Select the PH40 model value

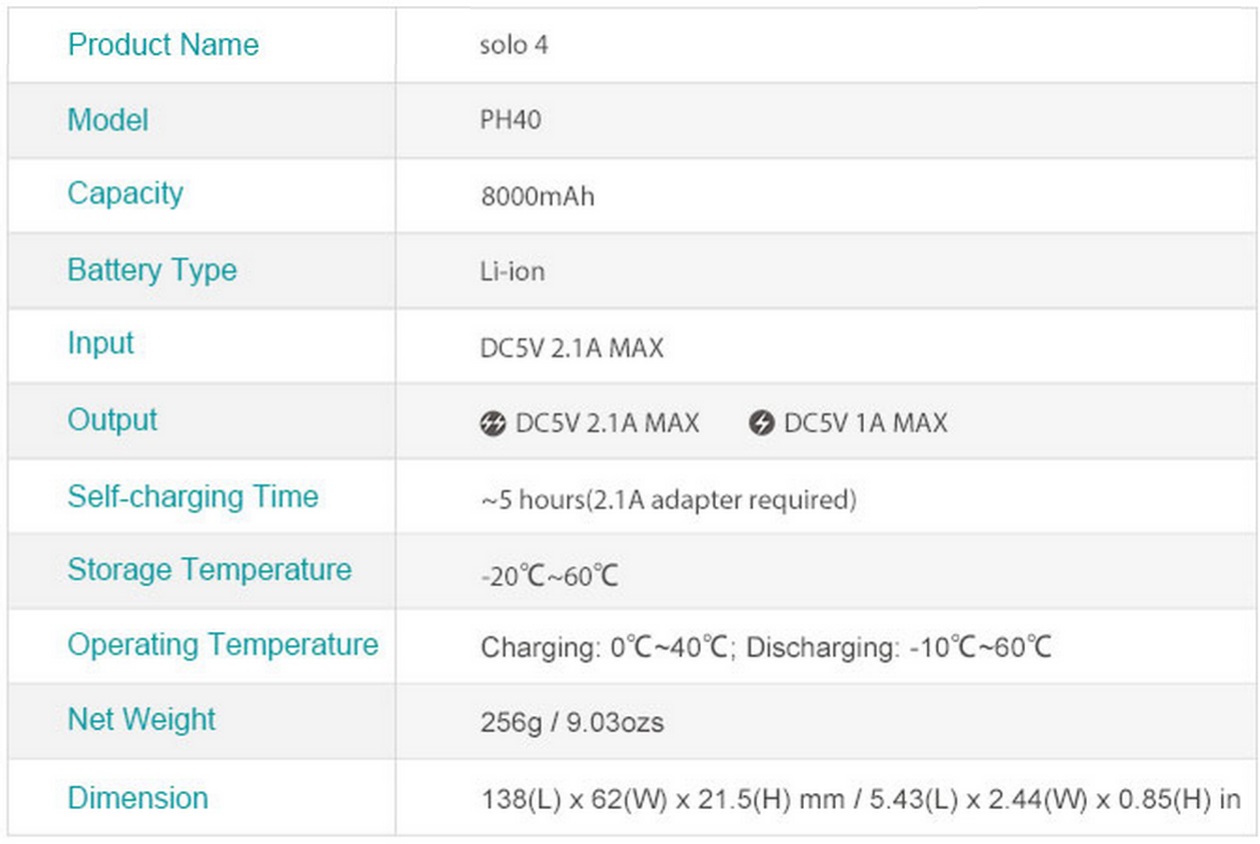click(511, 121)
